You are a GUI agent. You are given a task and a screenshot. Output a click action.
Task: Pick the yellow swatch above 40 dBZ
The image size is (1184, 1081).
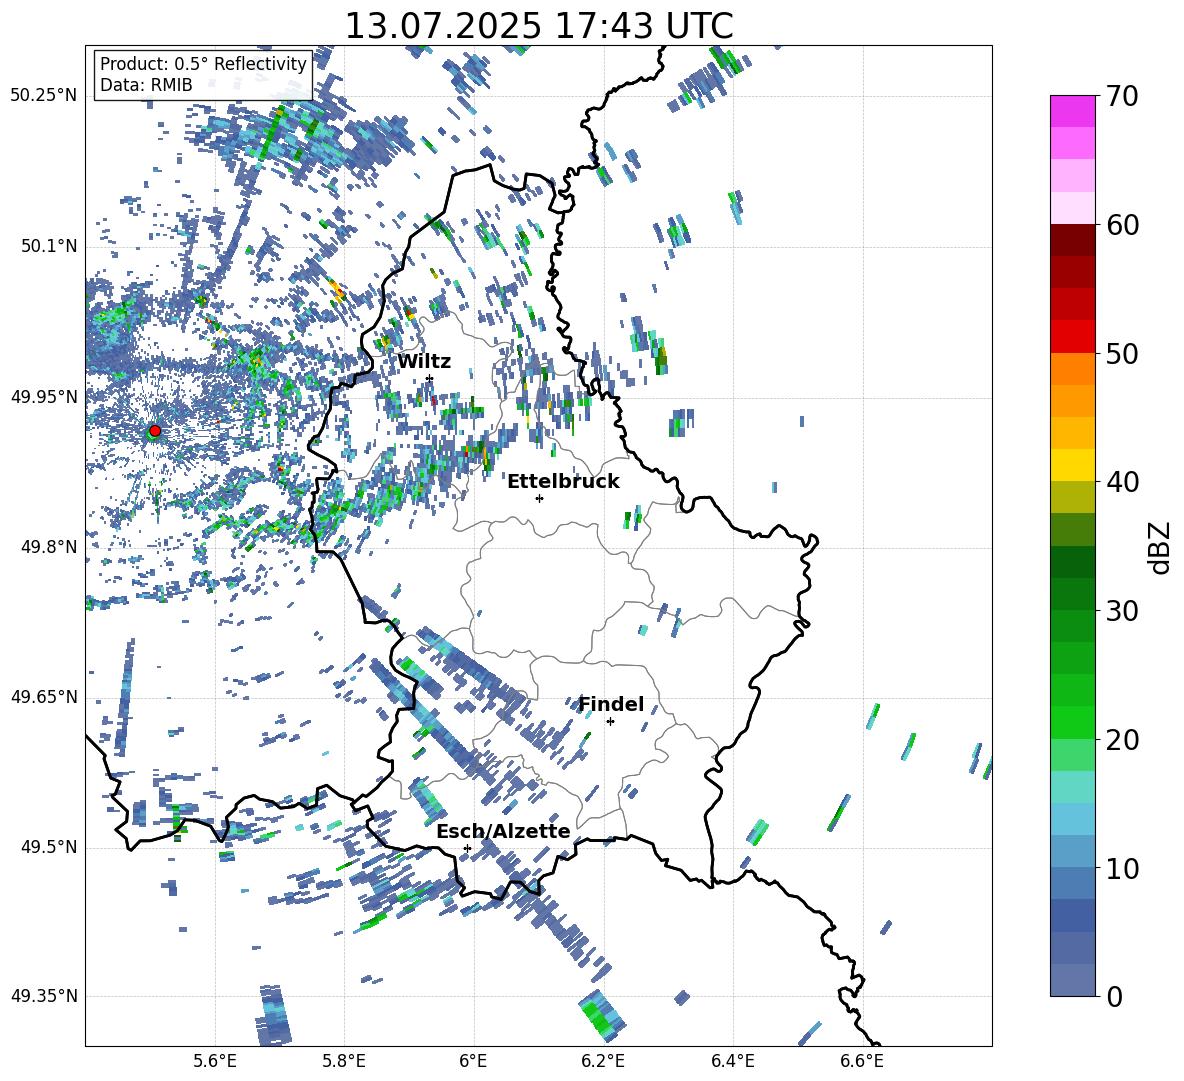point(1072,465)
